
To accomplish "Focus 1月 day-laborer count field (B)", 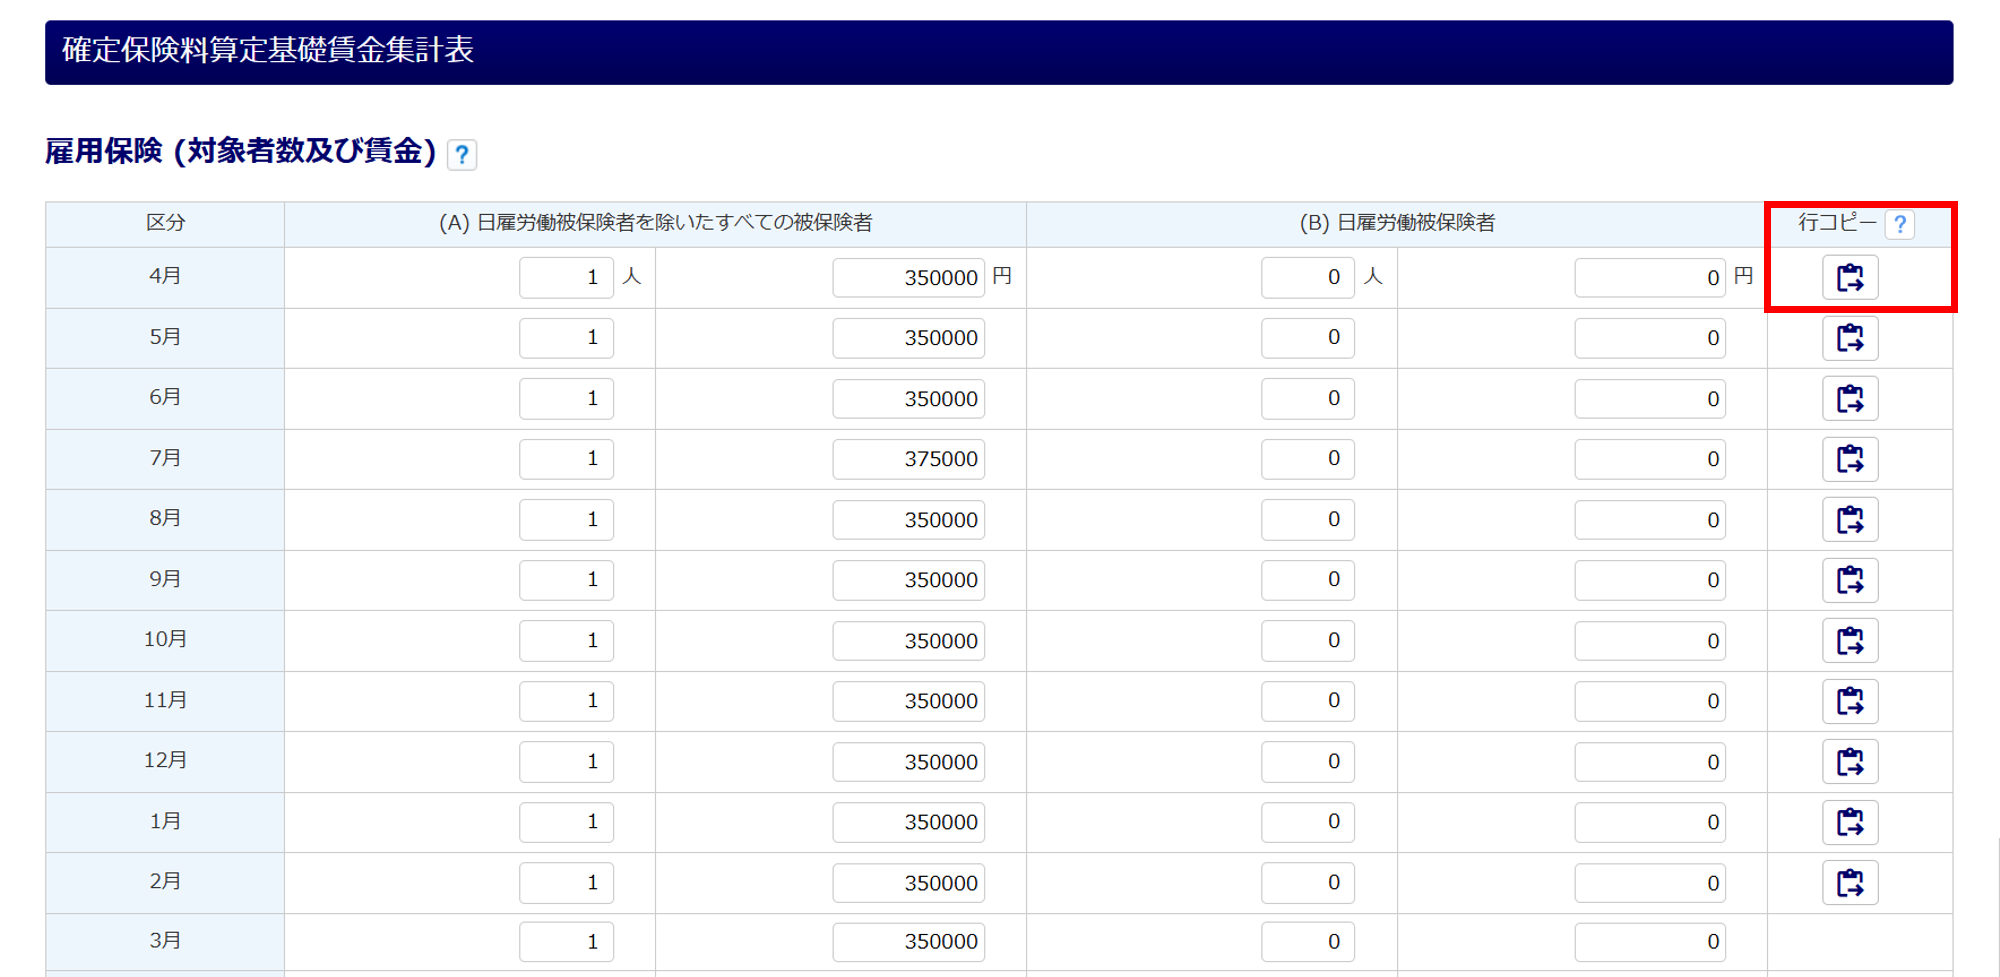I will 1308,822.
